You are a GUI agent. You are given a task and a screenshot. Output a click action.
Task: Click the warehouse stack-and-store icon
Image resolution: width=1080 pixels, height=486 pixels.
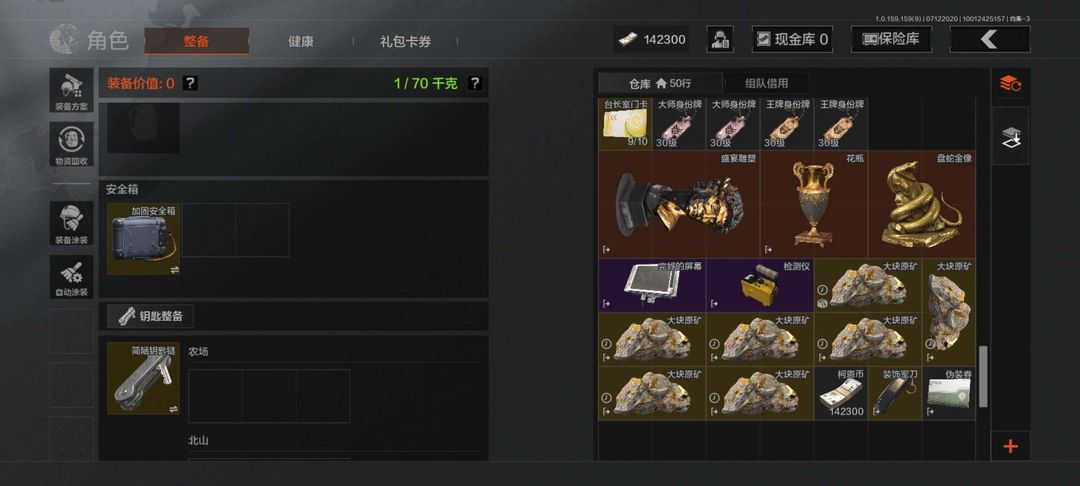tap(1010, 136)
